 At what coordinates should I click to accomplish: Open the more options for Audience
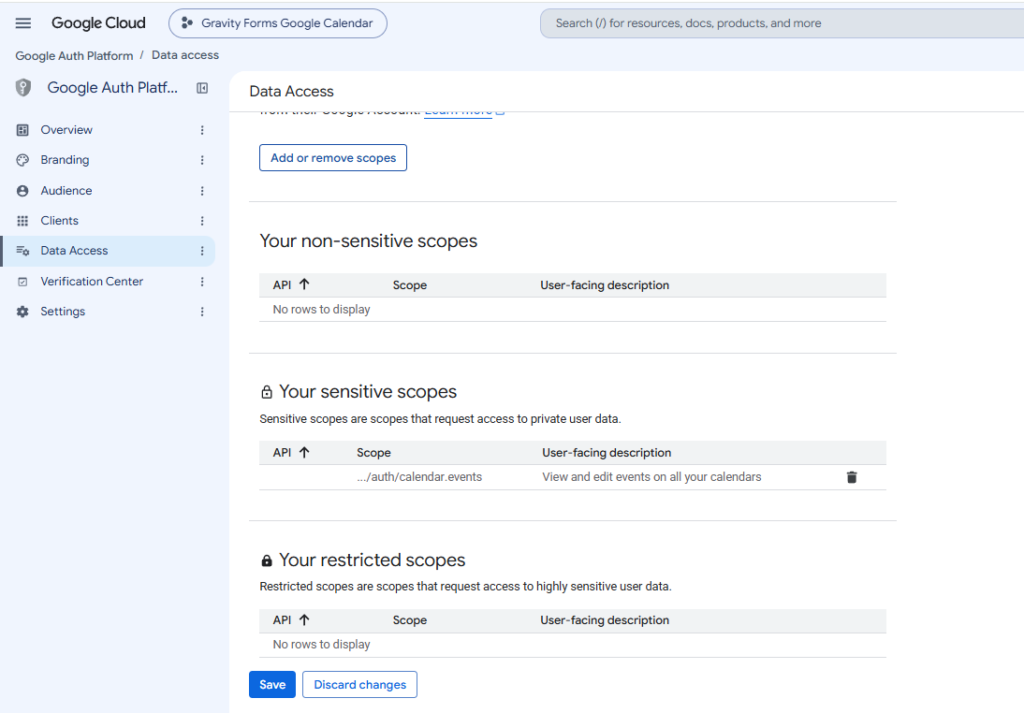pos(202,191)
